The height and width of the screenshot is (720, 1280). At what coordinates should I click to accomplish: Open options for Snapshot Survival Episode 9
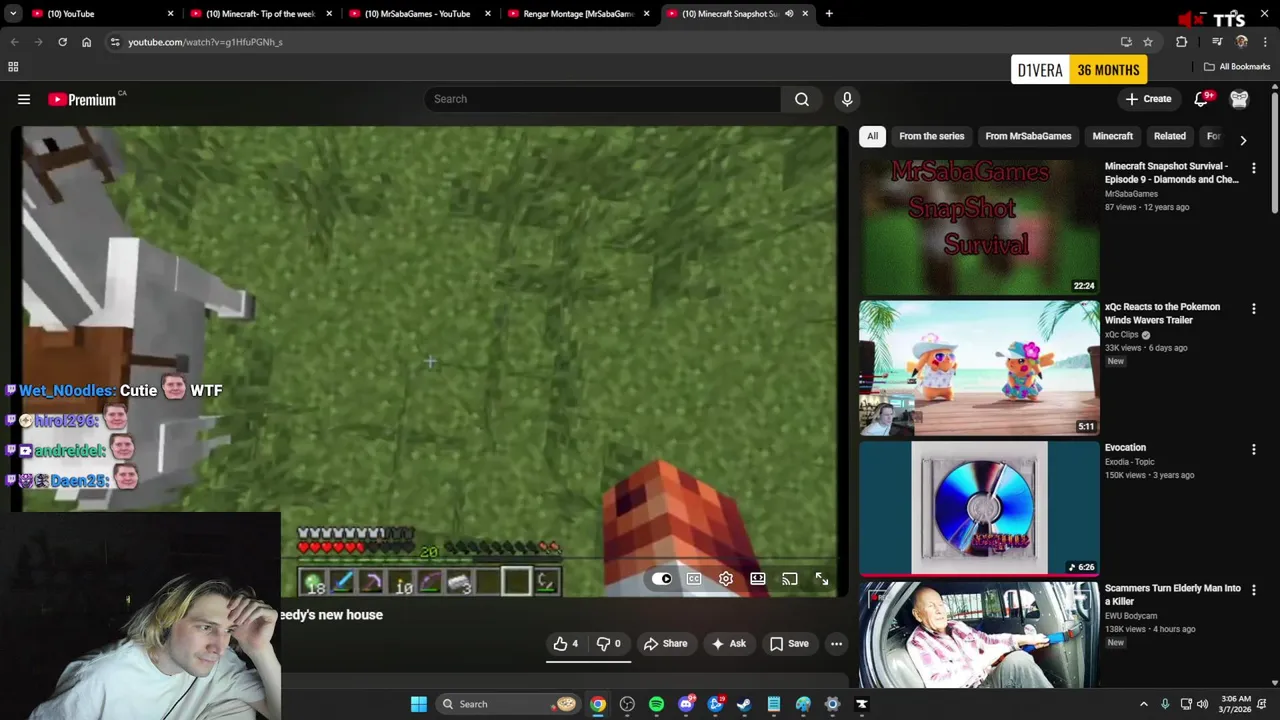click(1253, 168)
